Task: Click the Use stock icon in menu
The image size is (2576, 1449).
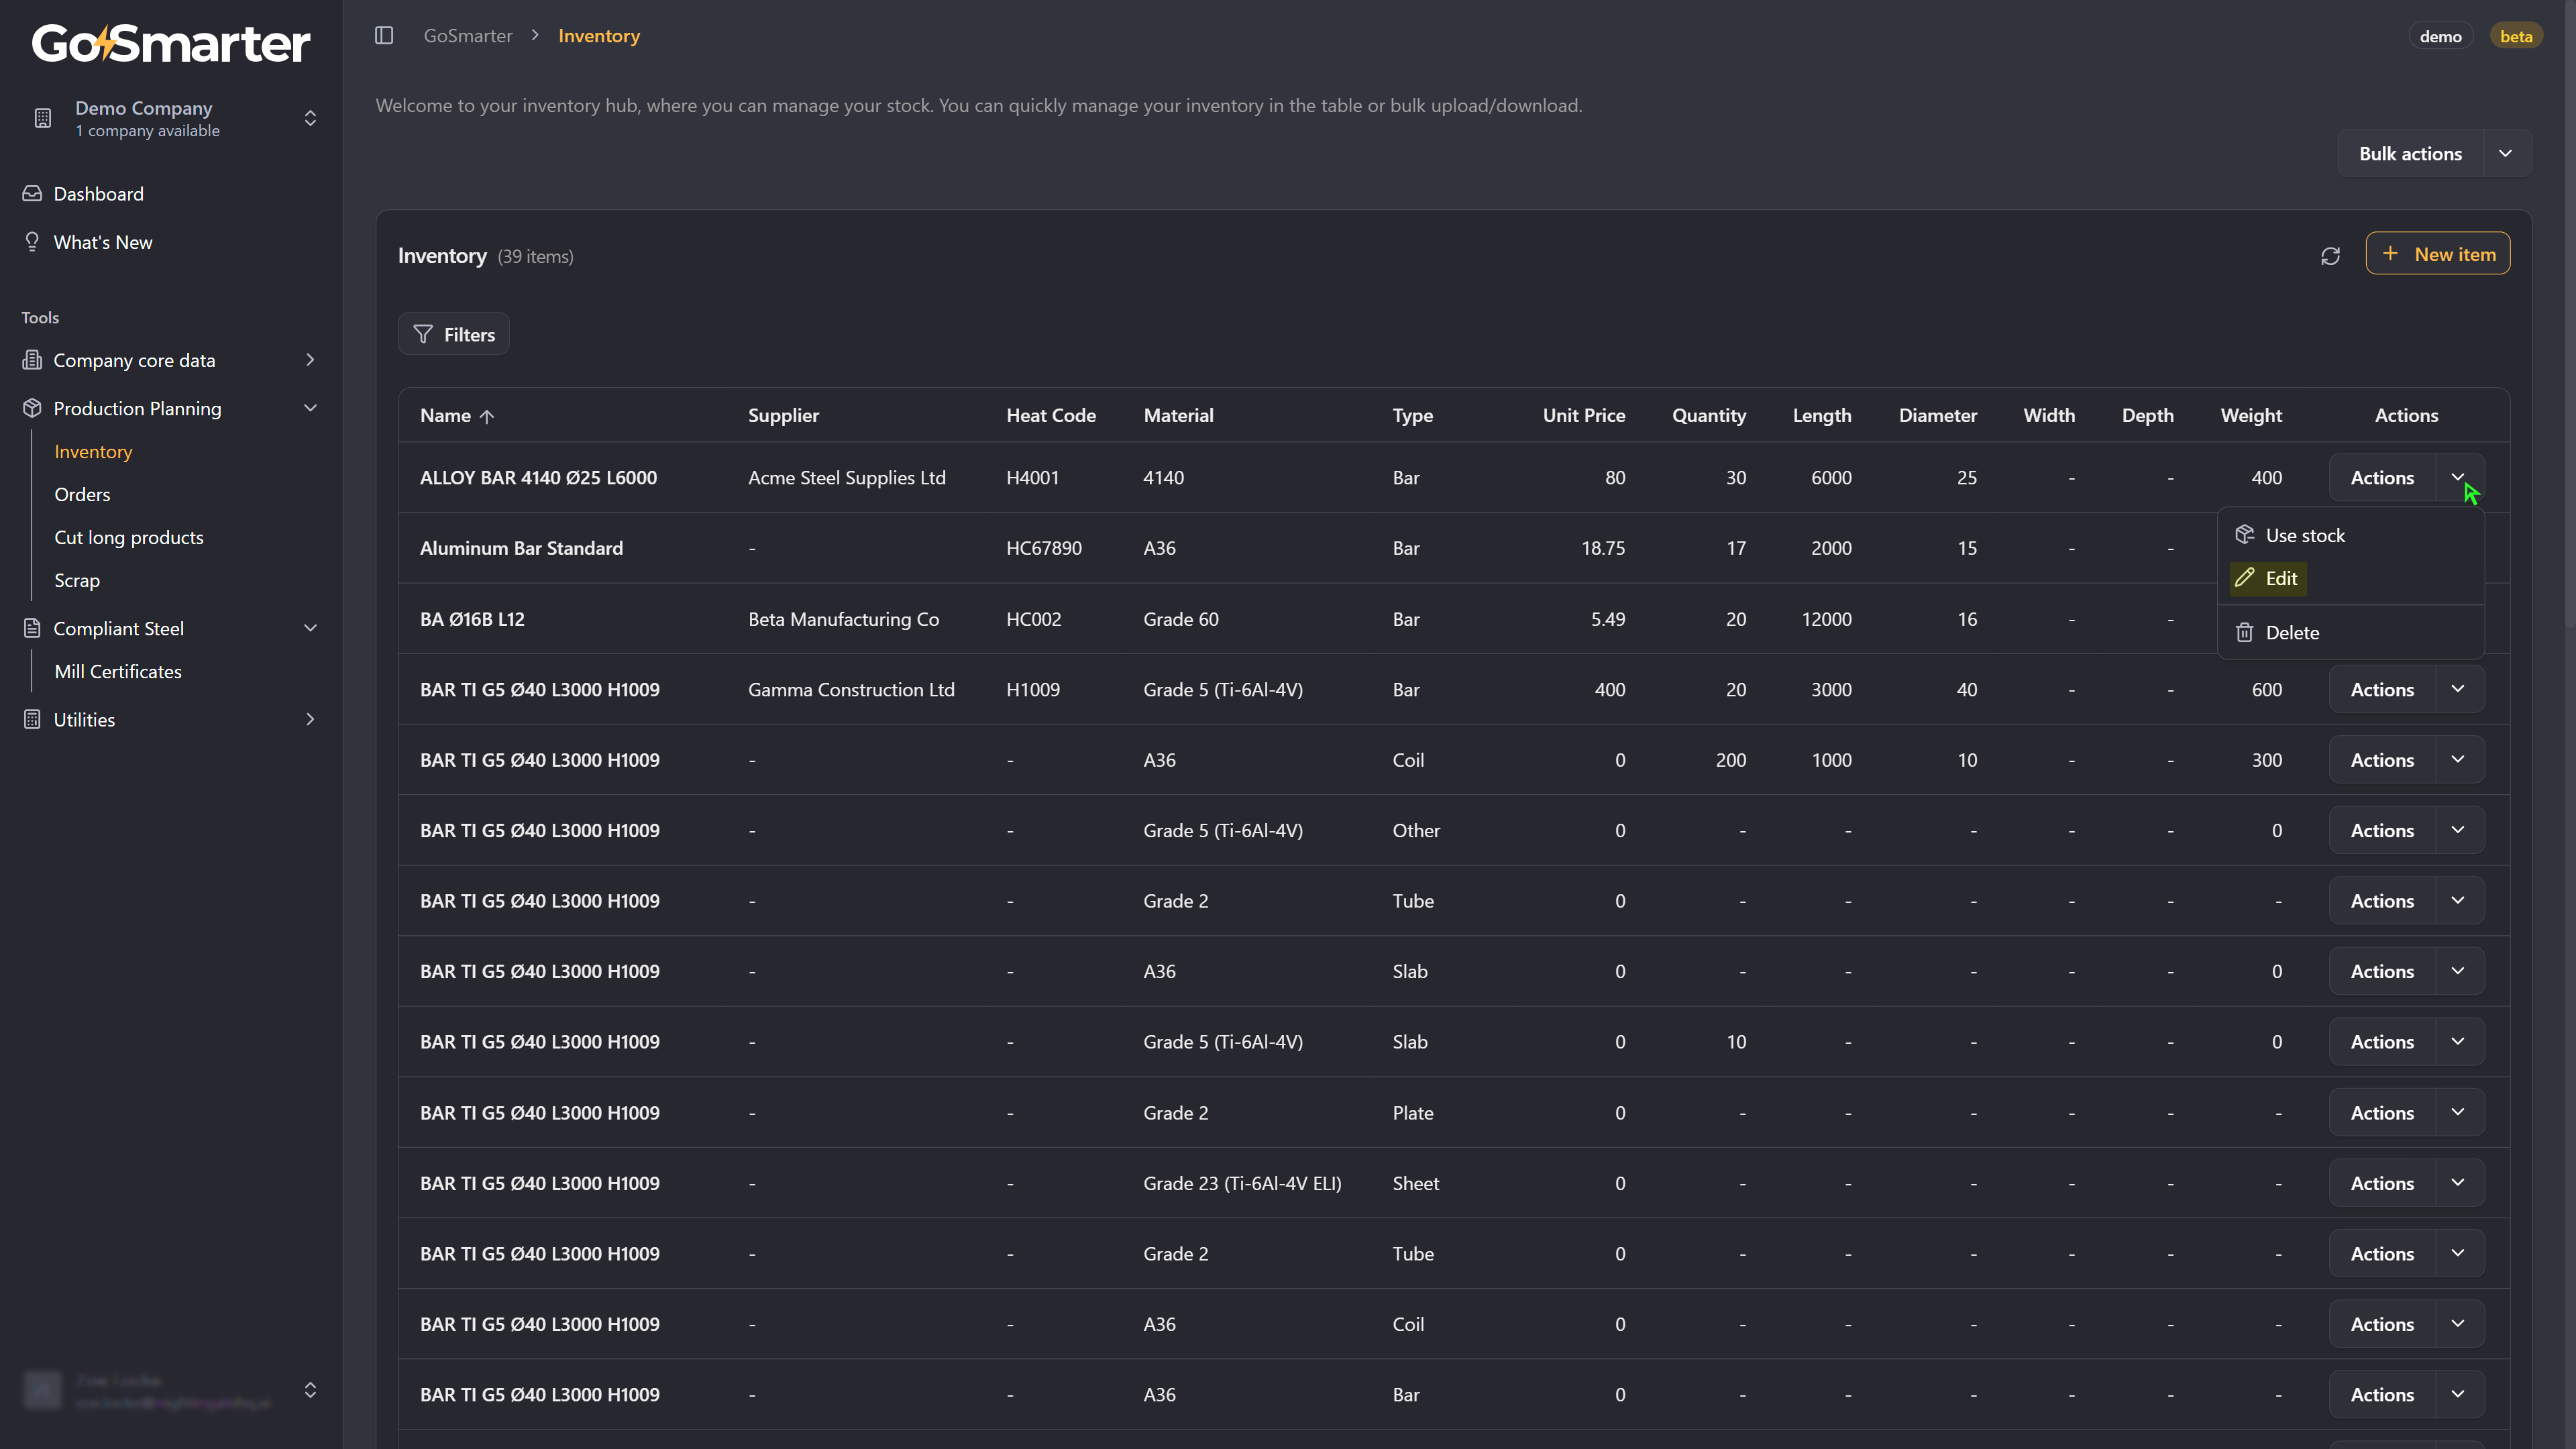Action: 2244,535
